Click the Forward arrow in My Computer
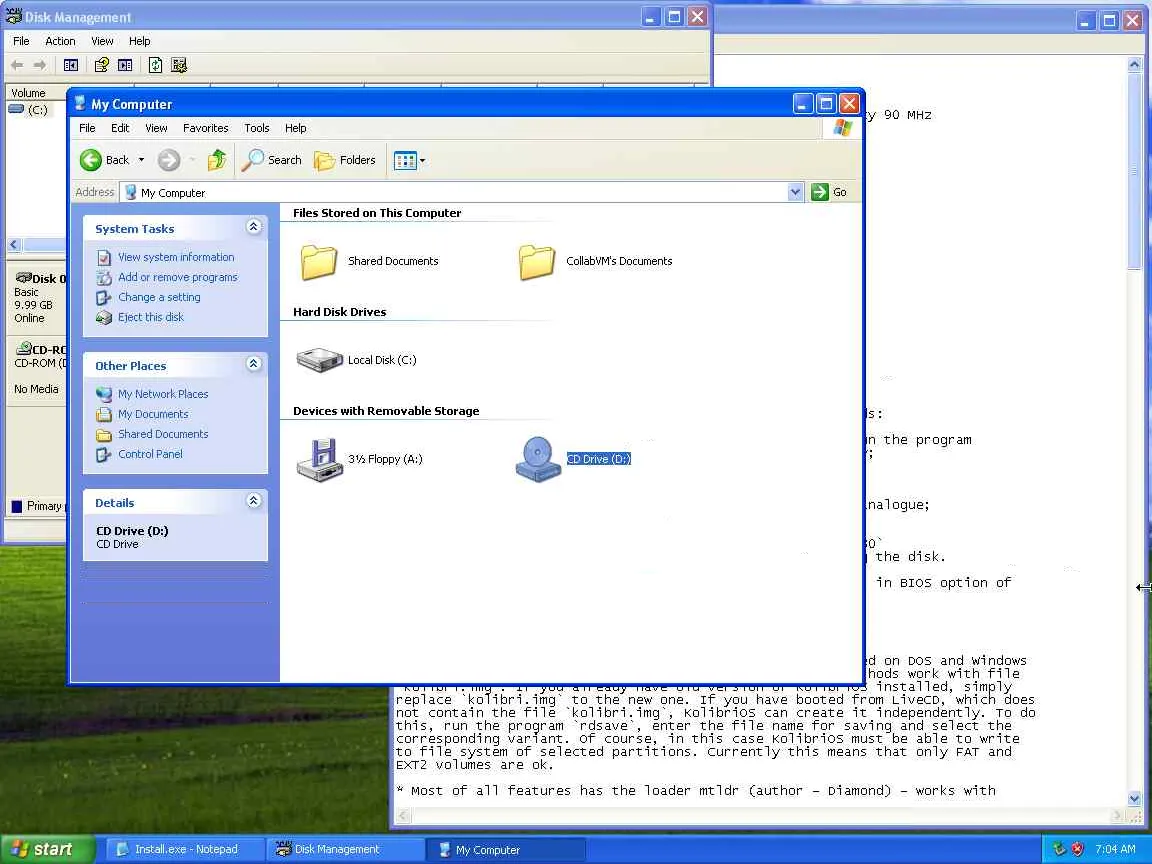The image size is (1152, 864). point(169,159)
